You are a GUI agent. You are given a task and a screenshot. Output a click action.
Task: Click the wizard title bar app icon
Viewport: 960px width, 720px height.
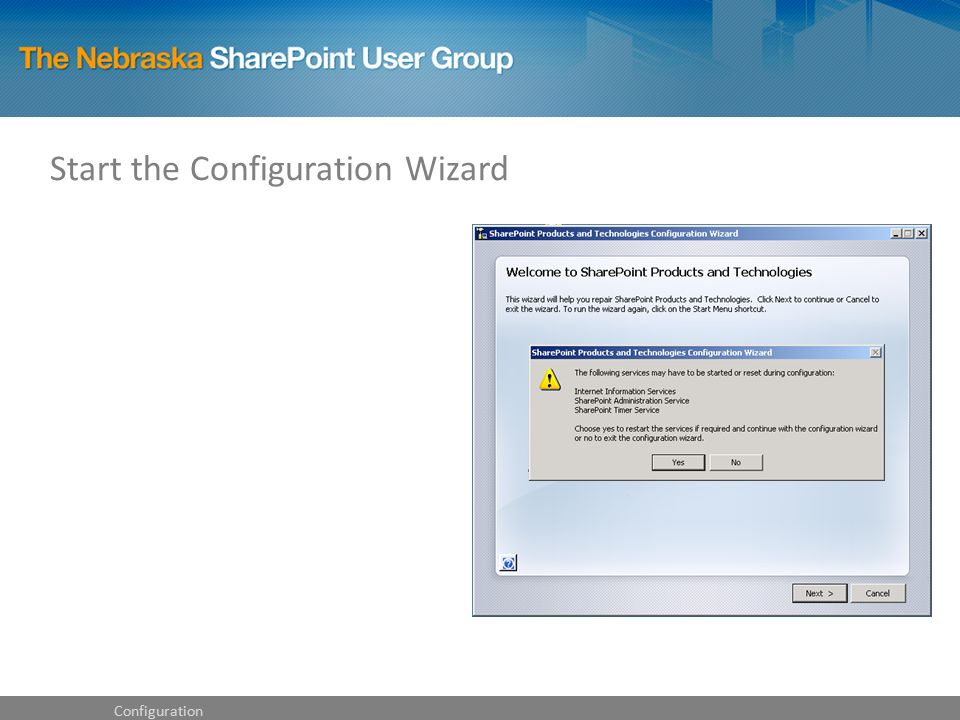[x=481, y=233]
